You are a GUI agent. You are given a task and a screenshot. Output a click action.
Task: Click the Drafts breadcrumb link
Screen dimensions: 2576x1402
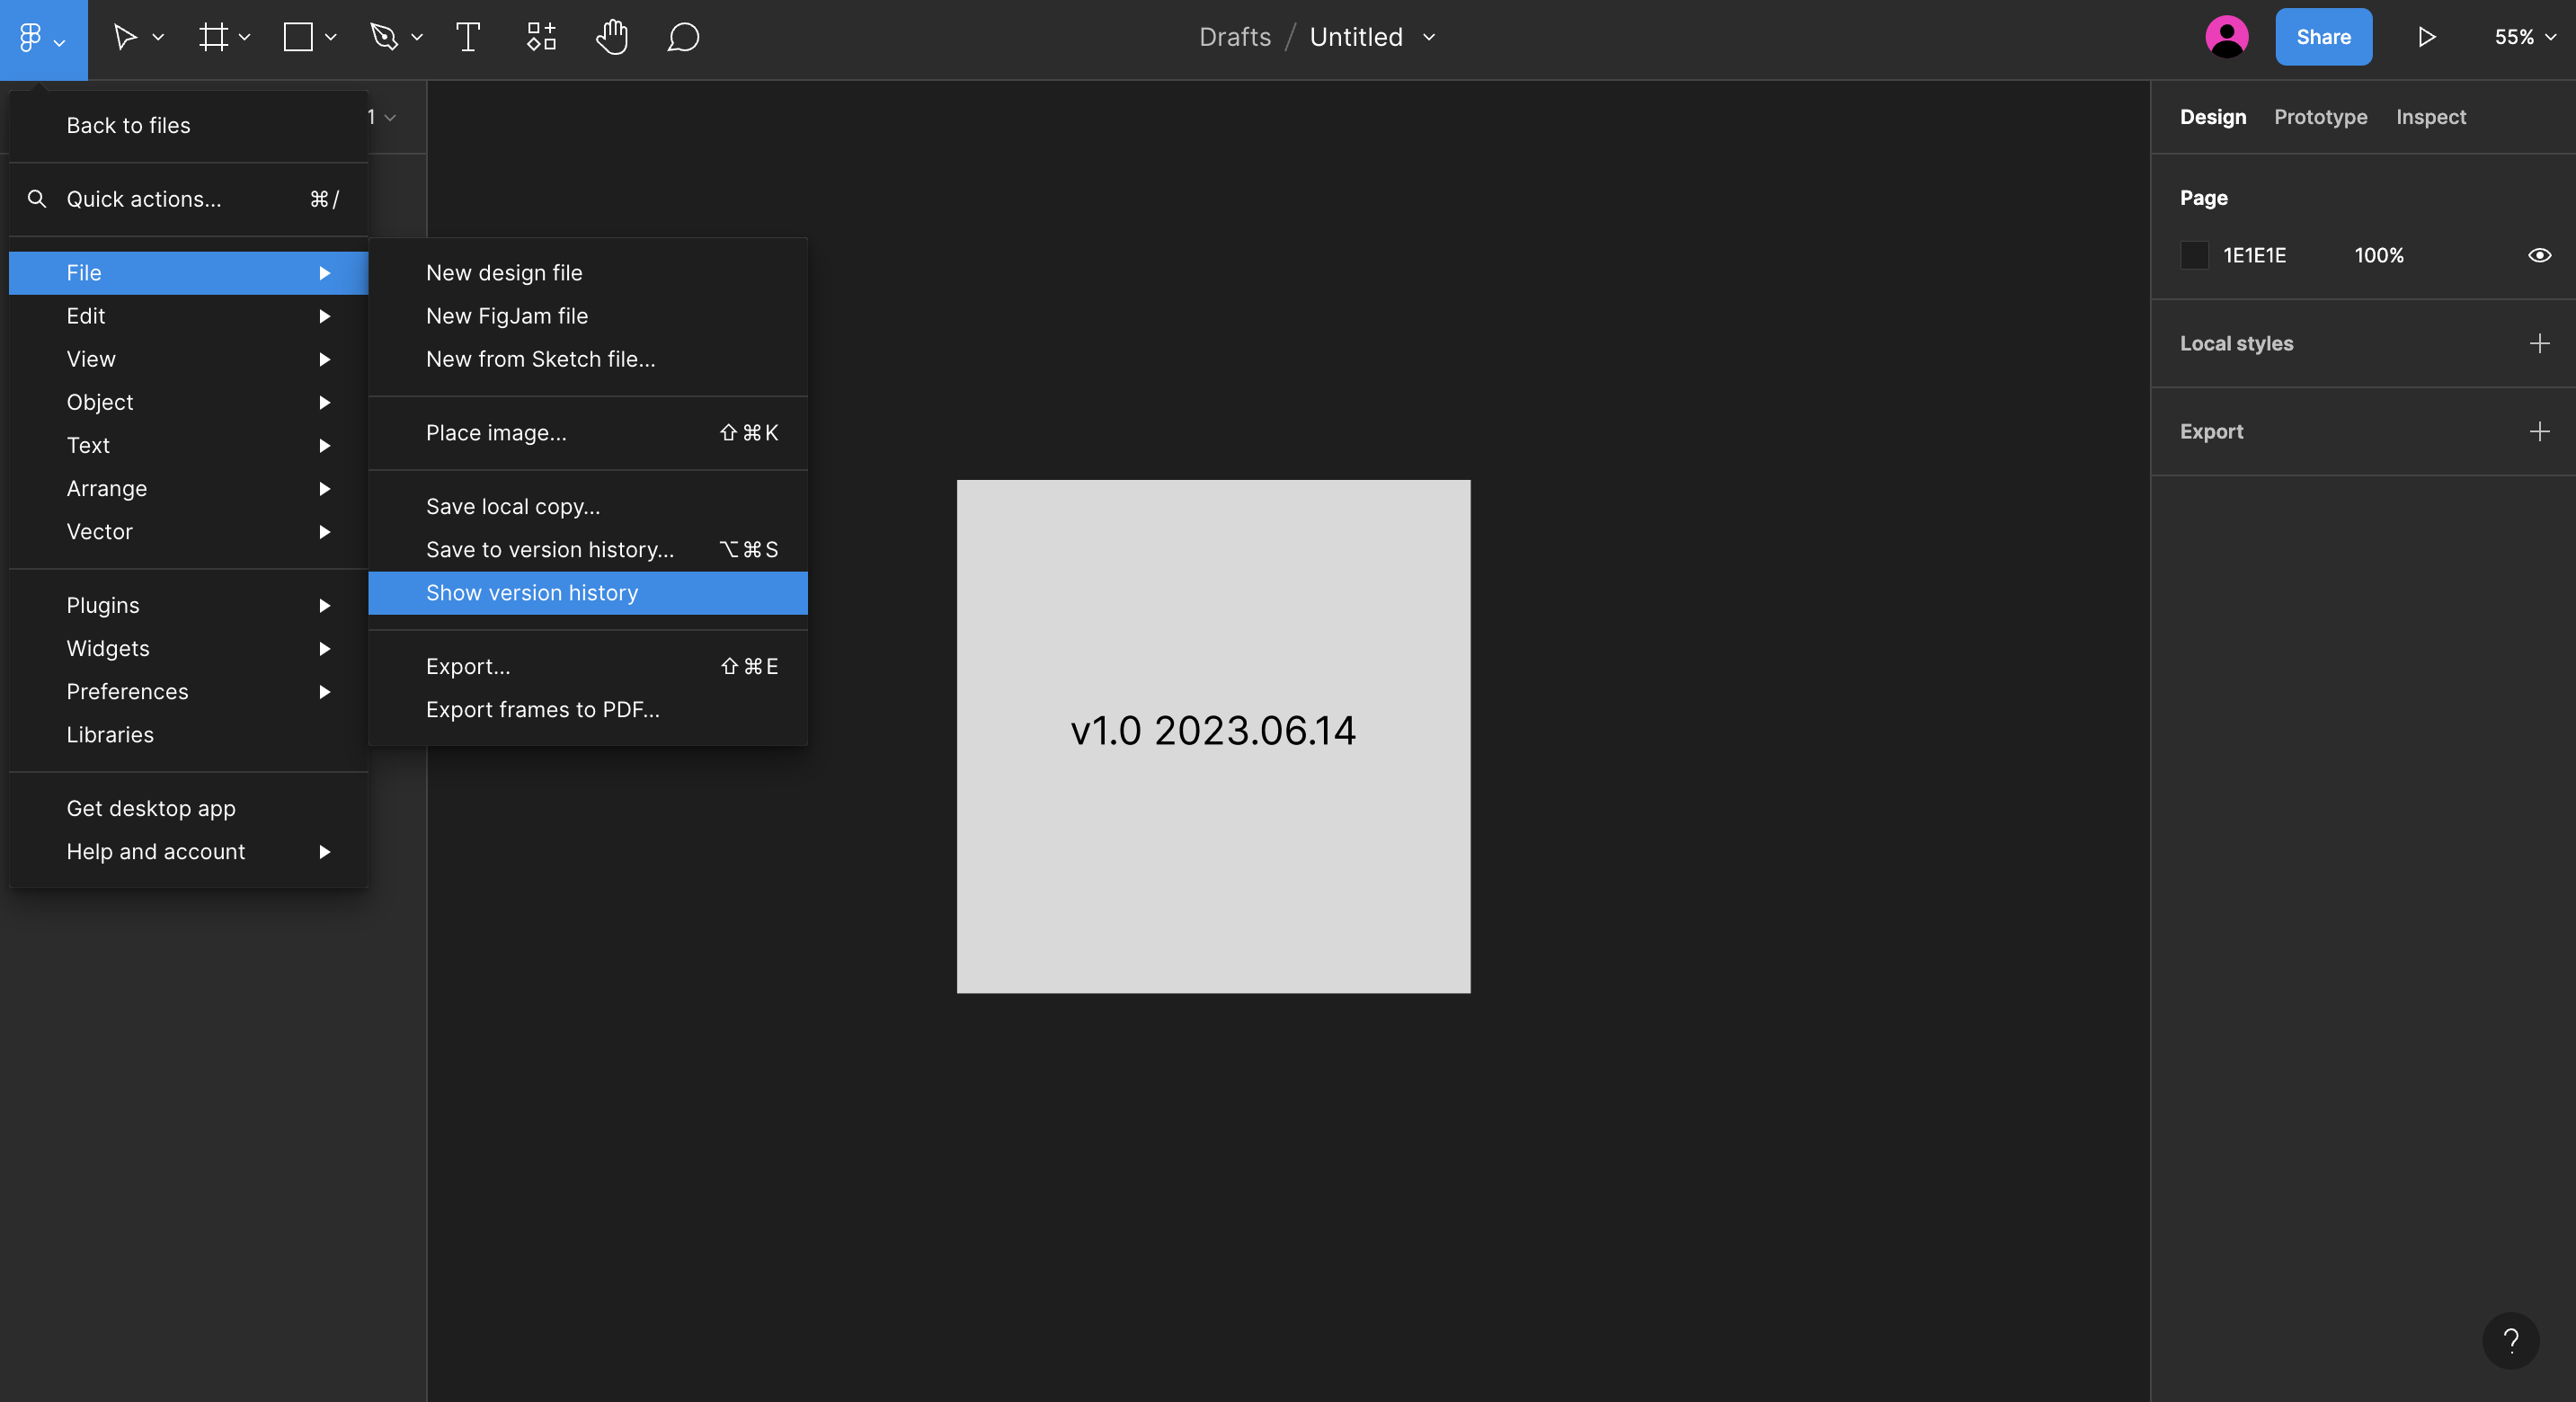pyautogui.click(x=1235, y=37)
